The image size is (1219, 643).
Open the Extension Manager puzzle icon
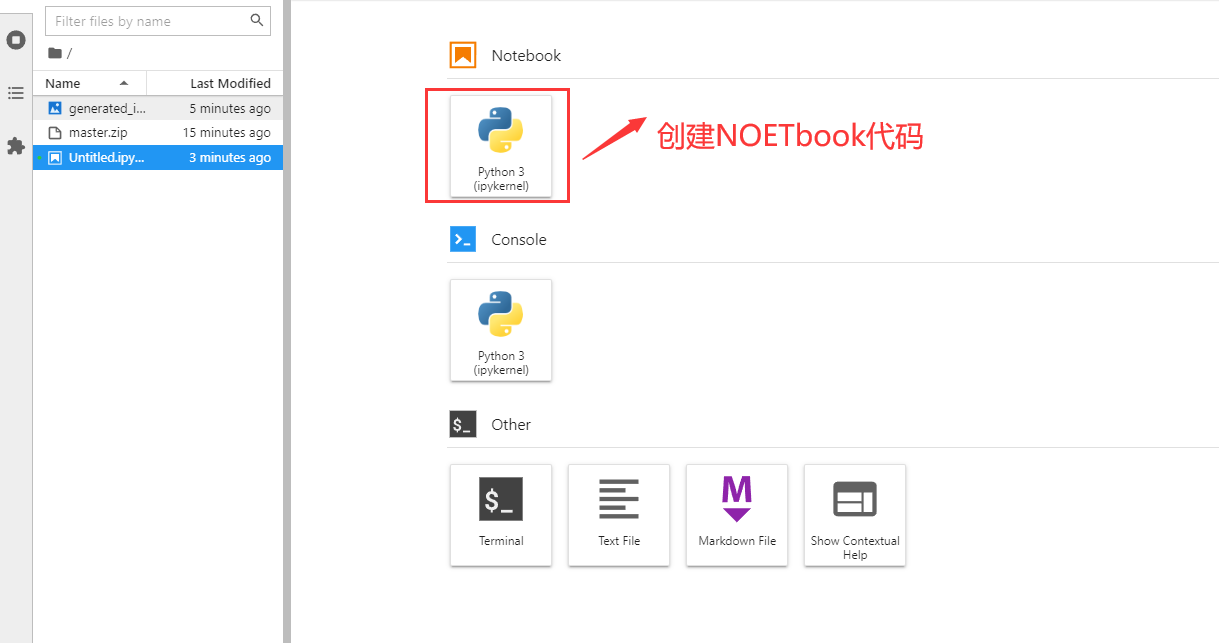click(x=15, y=146)
